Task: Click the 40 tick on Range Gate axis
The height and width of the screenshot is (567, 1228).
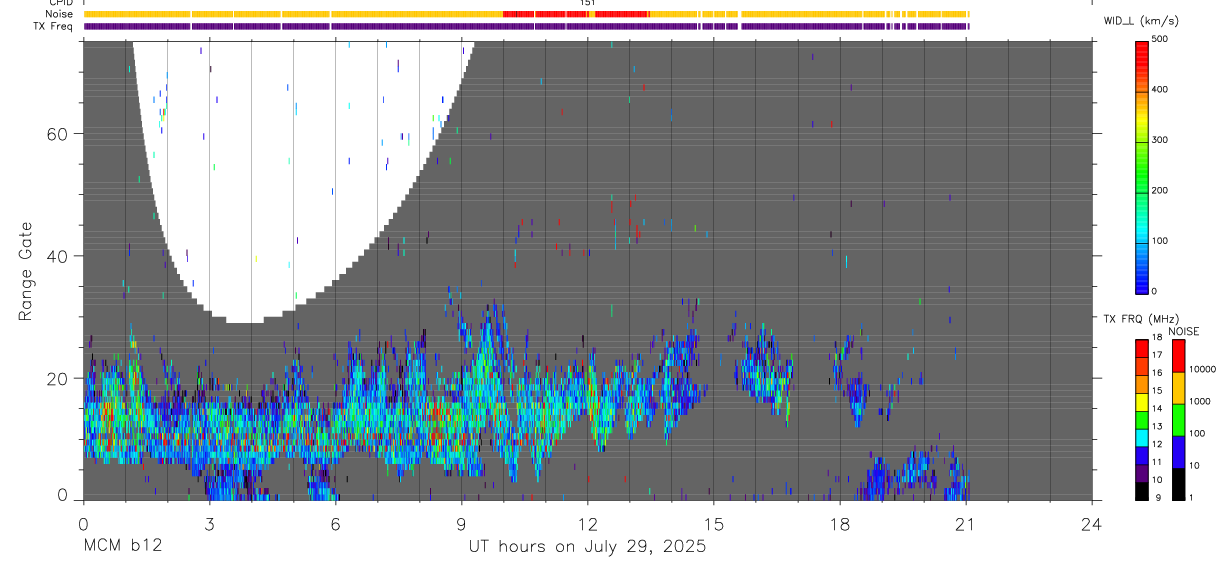Action: click(x=56, y=256)
